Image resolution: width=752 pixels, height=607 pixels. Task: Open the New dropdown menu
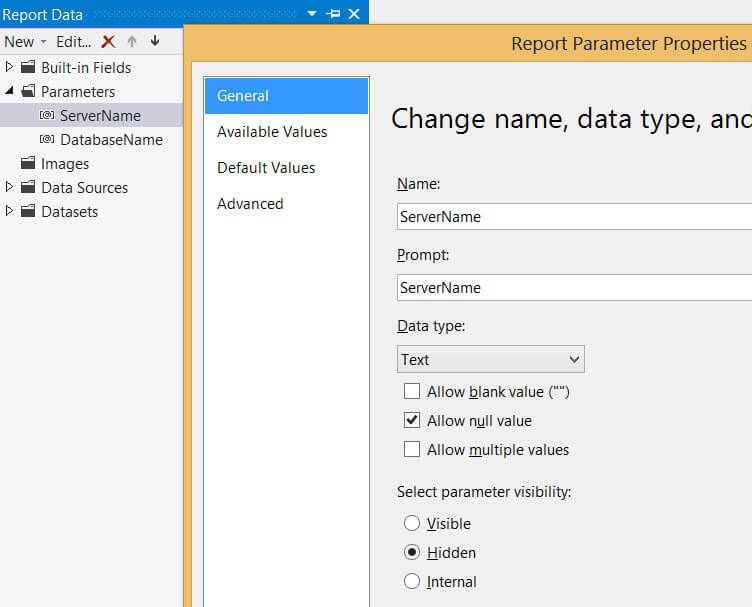(x=25, y=42)
